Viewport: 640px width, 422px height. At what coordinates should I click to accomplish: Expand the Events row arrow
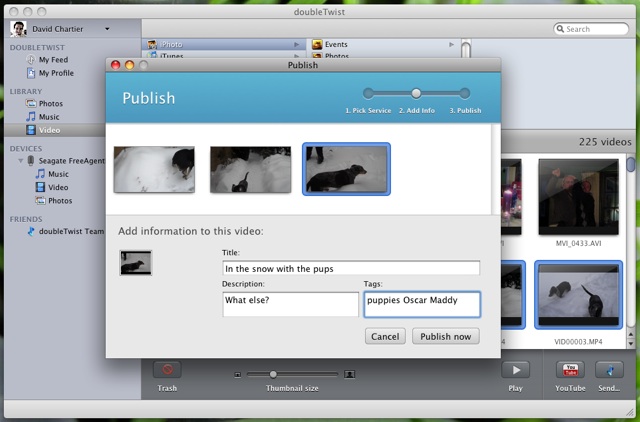point(451,44)
